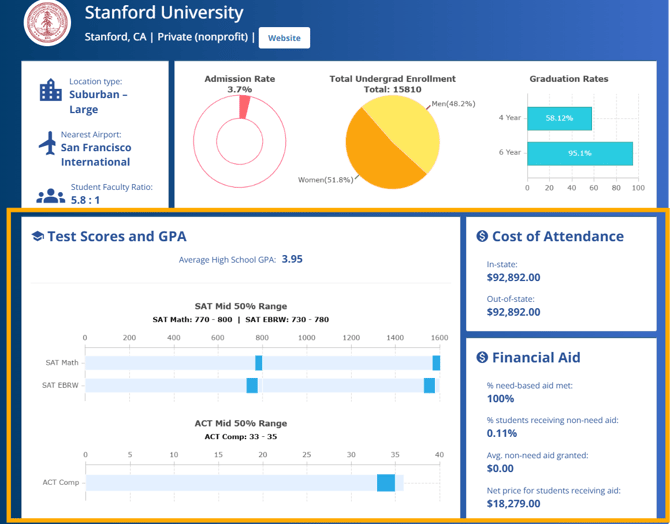Click the airplane icon for Nearest Airport
Image resolution: width=670 pixels, height=524 pixels.
[47, 144]
